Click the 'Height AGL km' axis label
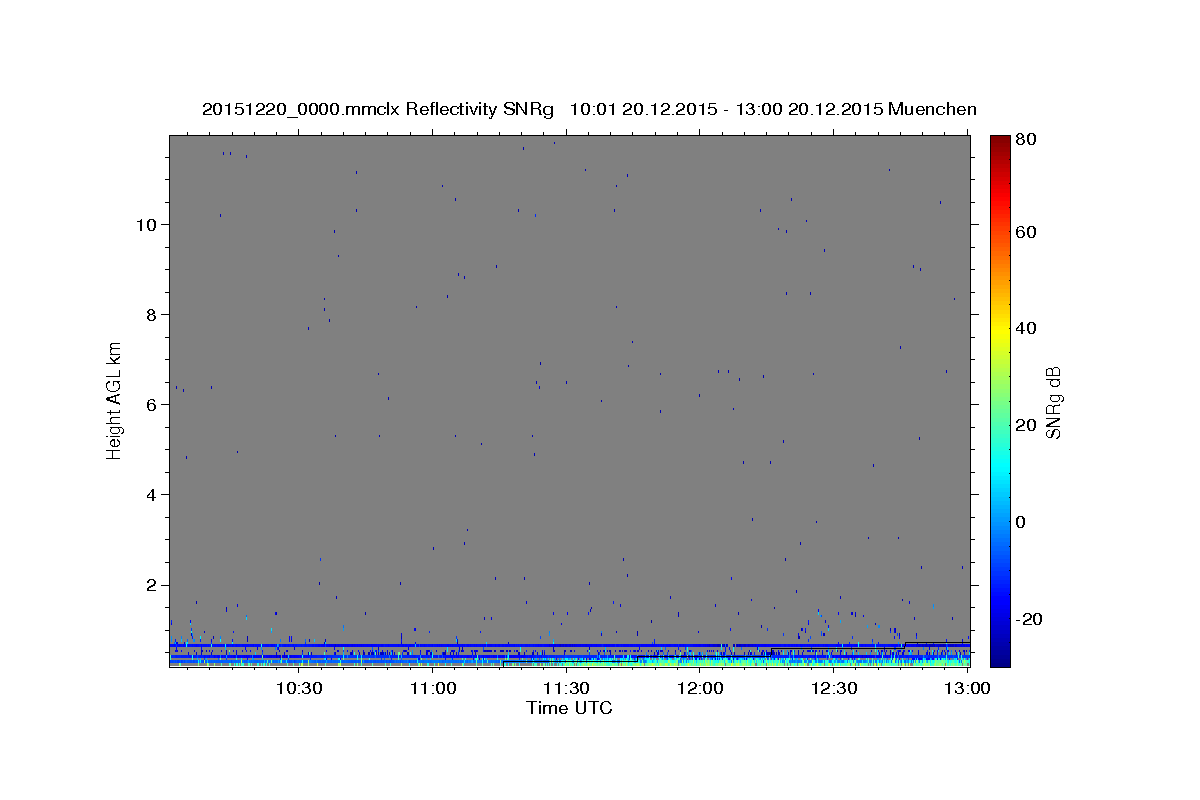1200x800 pixels. [115, 399]
